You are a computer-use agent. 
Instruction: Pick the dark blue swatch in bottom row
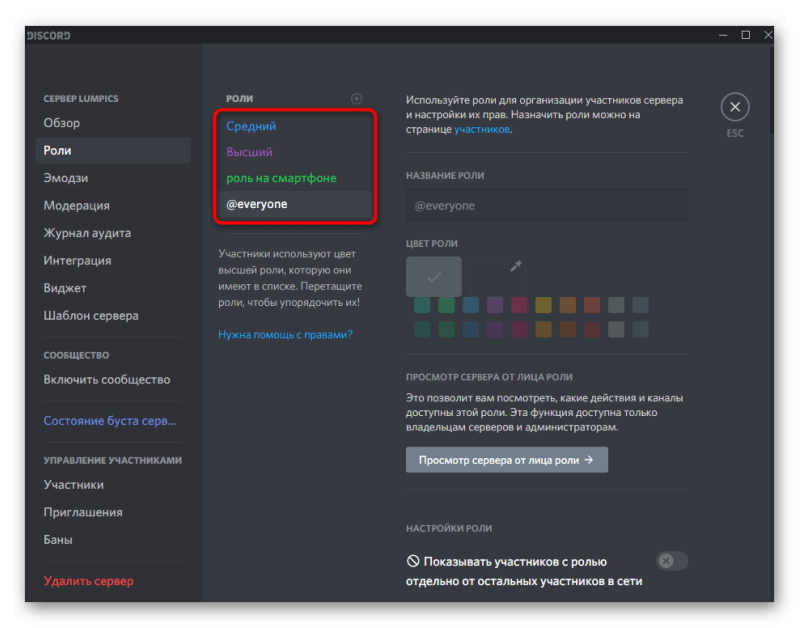(470, 329)
